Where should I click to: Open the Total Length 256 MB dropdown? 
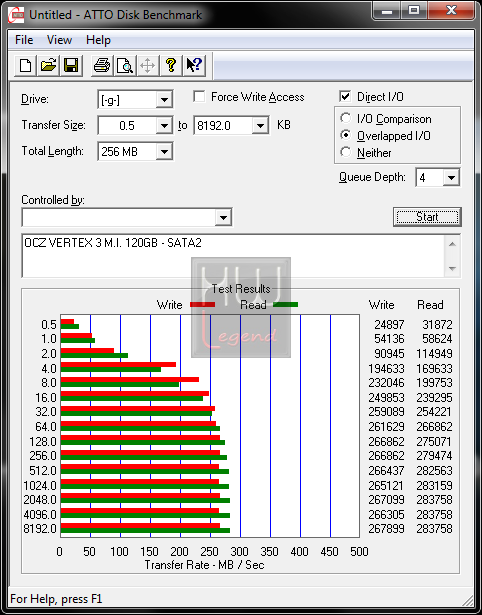[164, 151]
